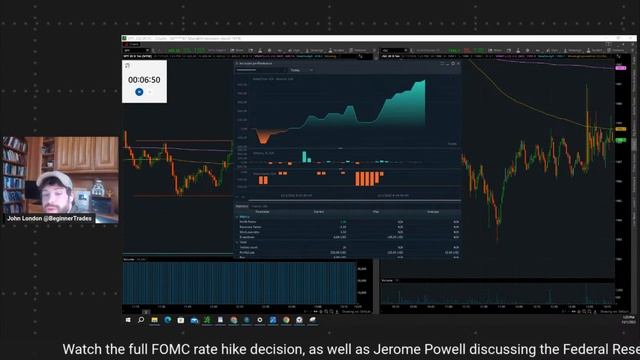Pop out the account performance panel
Viewport: 640px width, 360px height.
[442, 63]
